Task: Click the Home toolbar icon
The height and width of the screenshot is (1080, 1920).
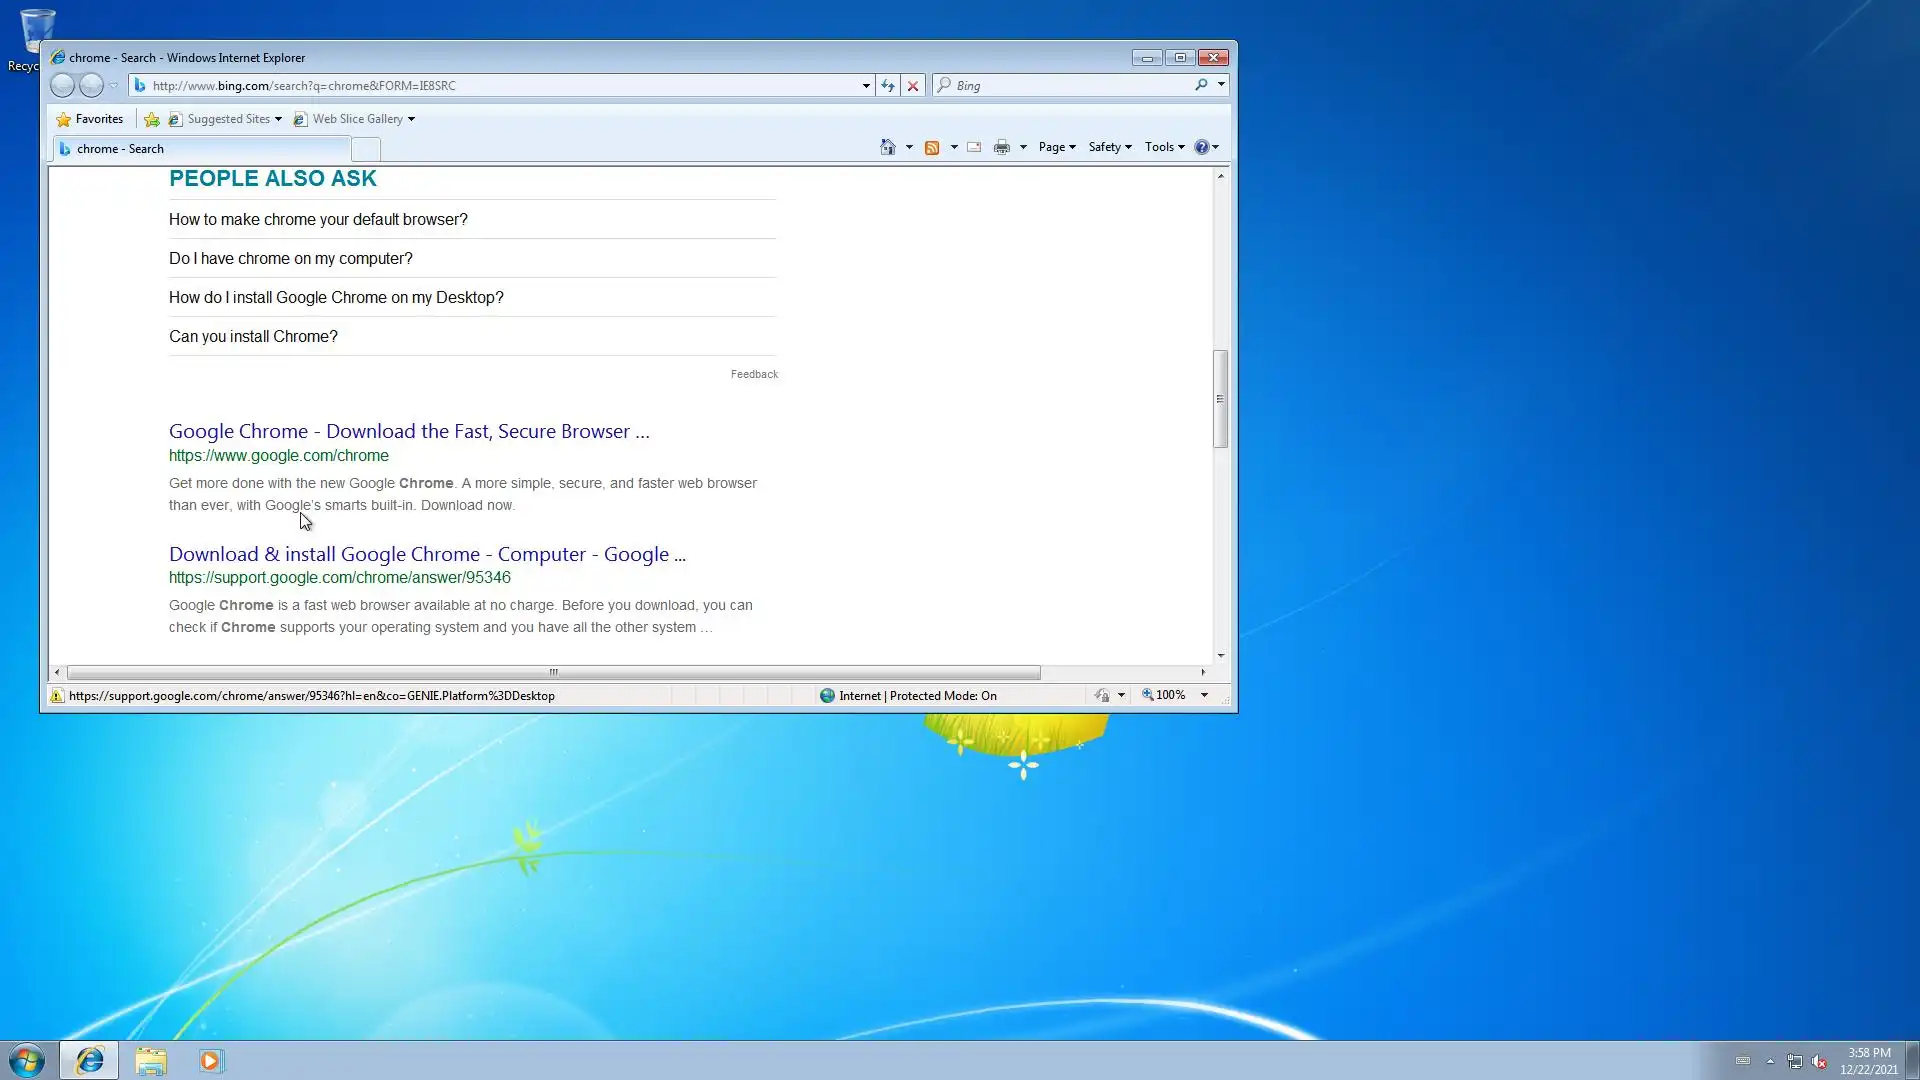Action: coord(887,147)
